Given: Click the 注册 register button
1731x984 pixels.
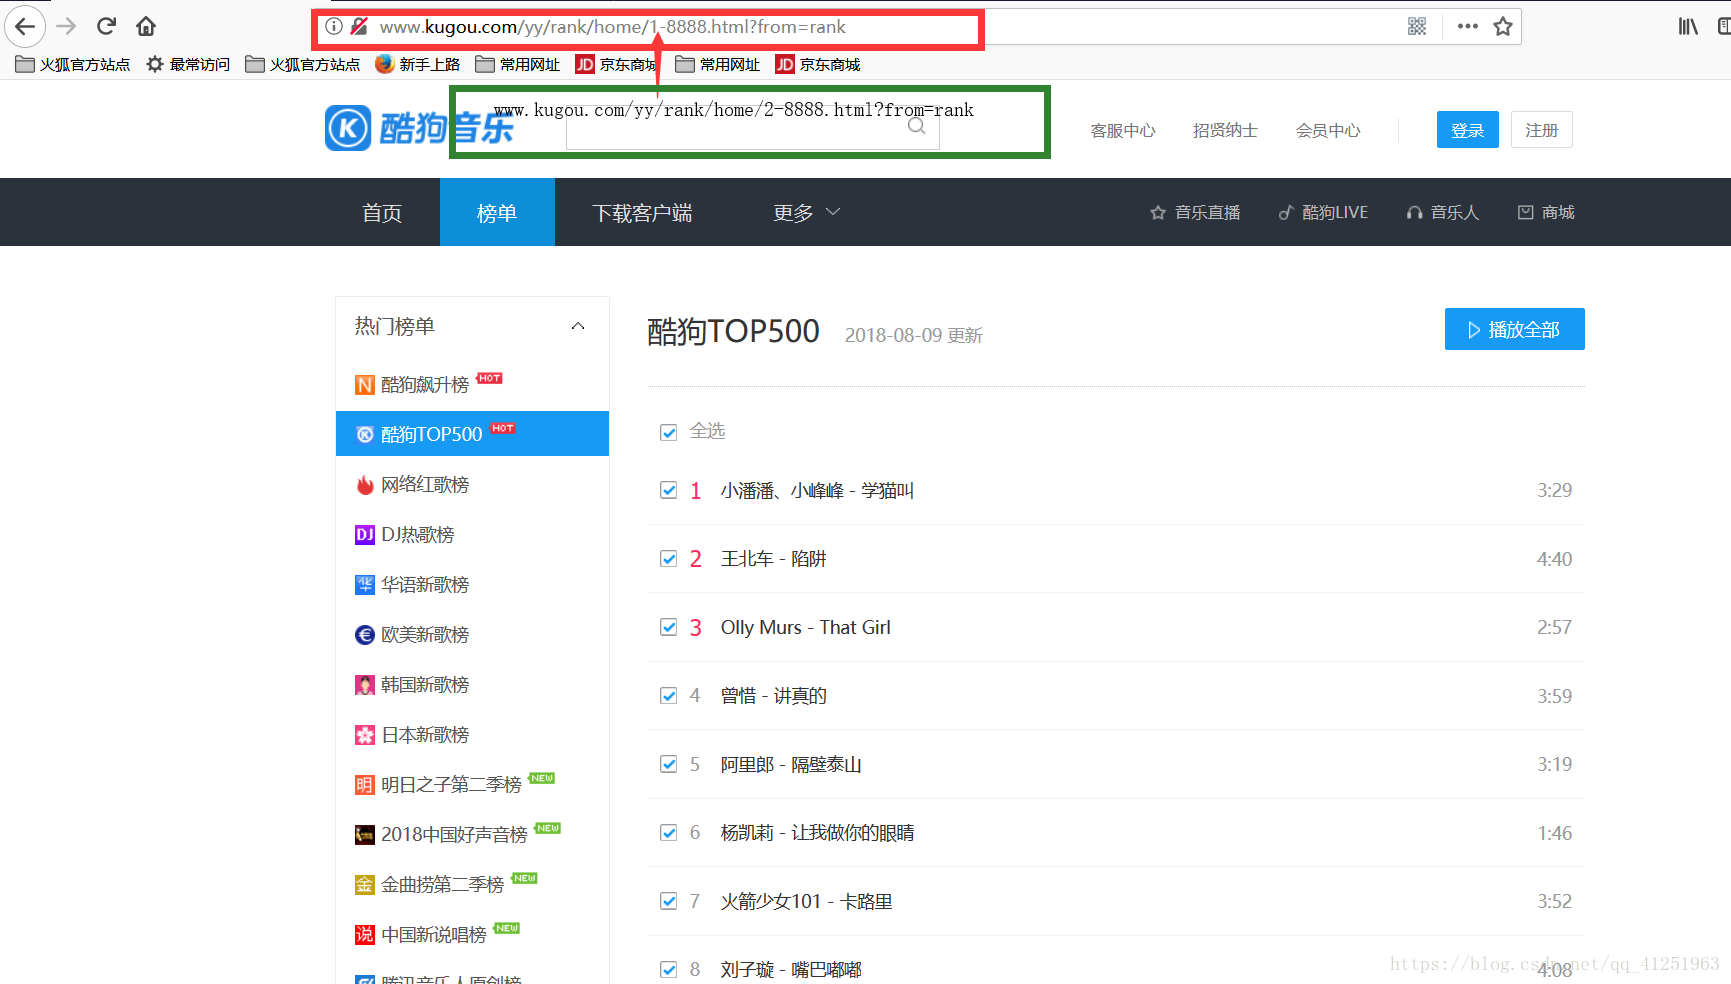Looking at the screenshot, I should (1541, 130).
